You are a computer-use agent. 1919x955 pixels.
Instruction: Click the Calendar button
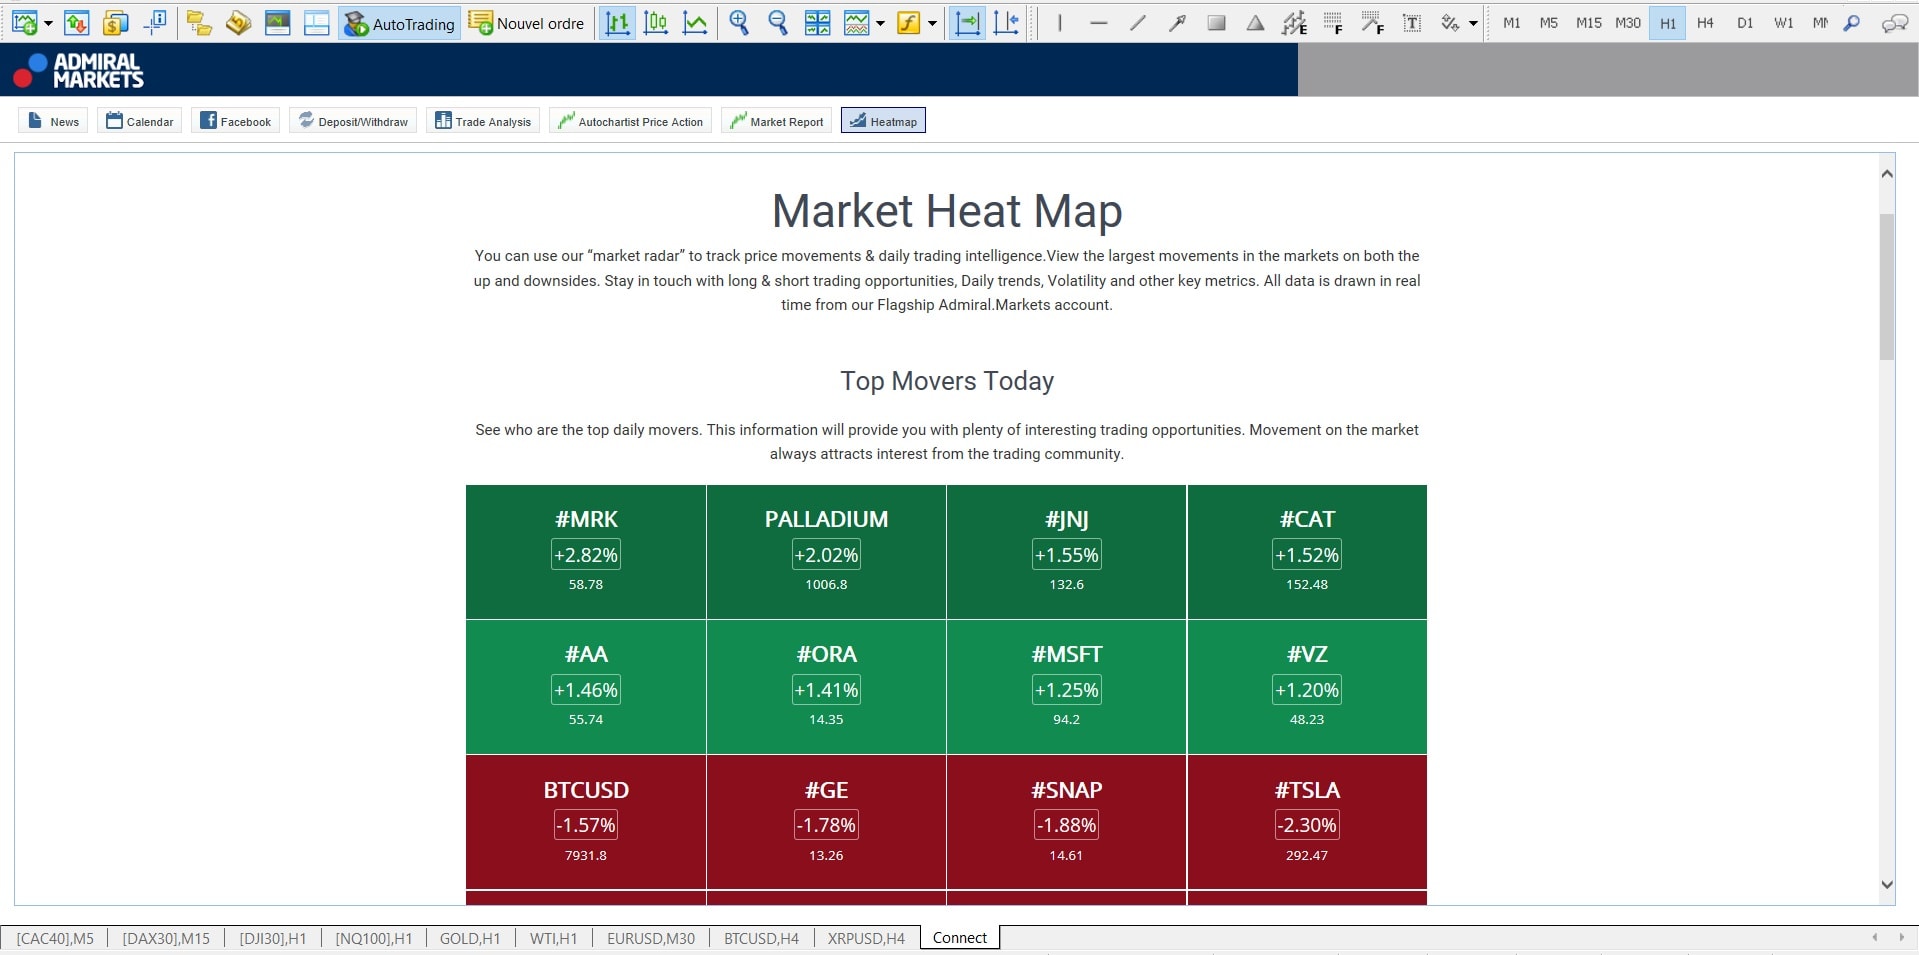point(139,121)
